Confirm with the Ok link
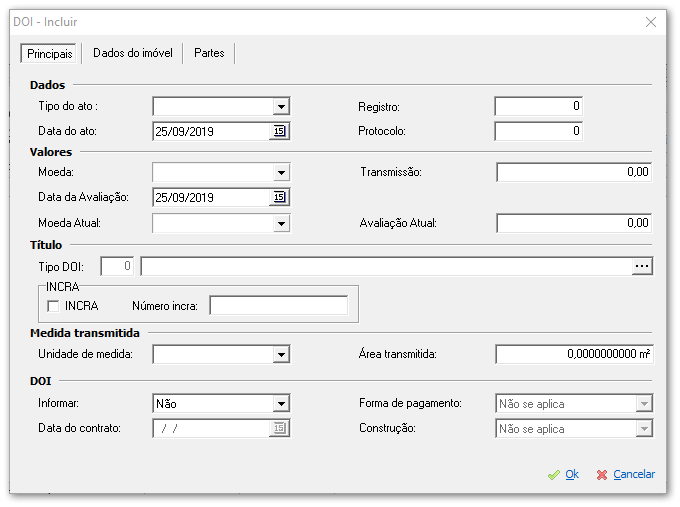 (x=572, y=474)
